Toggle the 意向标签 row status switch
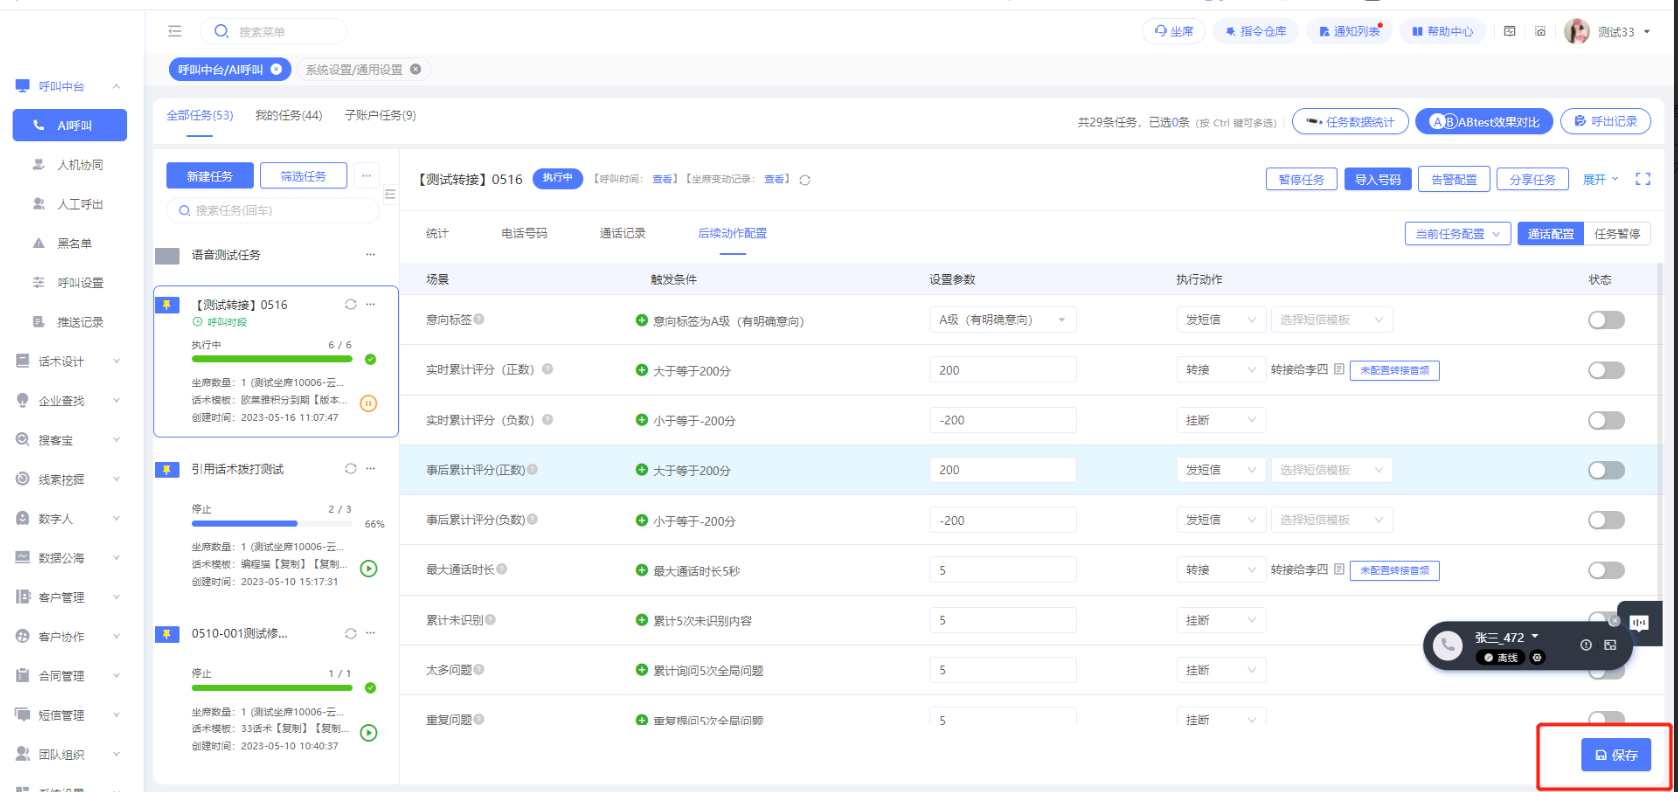The width and height of the screenshot is (1678, 792). click(x=1606, y=320)
